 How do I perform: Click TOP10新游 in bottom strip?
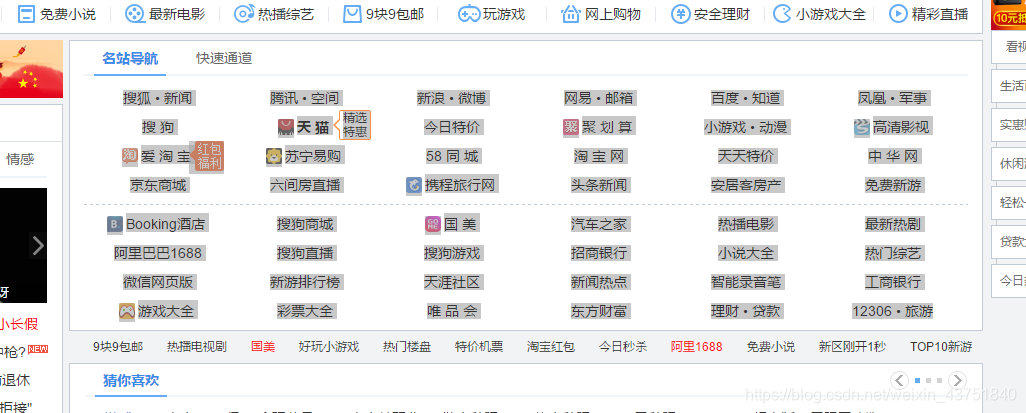(941, 347)
